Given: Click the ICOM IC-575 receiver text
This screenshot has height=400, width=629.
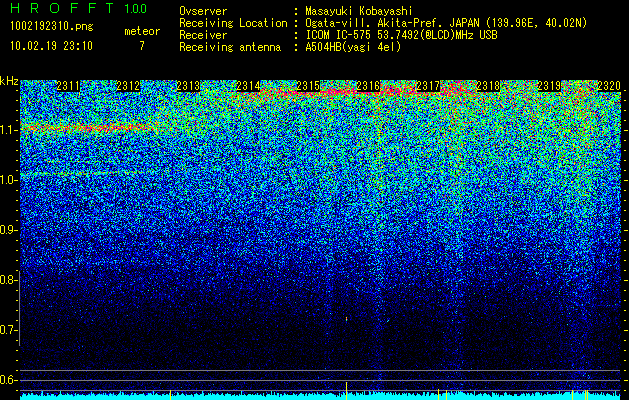Looking at the screenshot, I should click(x=401, y=35).
